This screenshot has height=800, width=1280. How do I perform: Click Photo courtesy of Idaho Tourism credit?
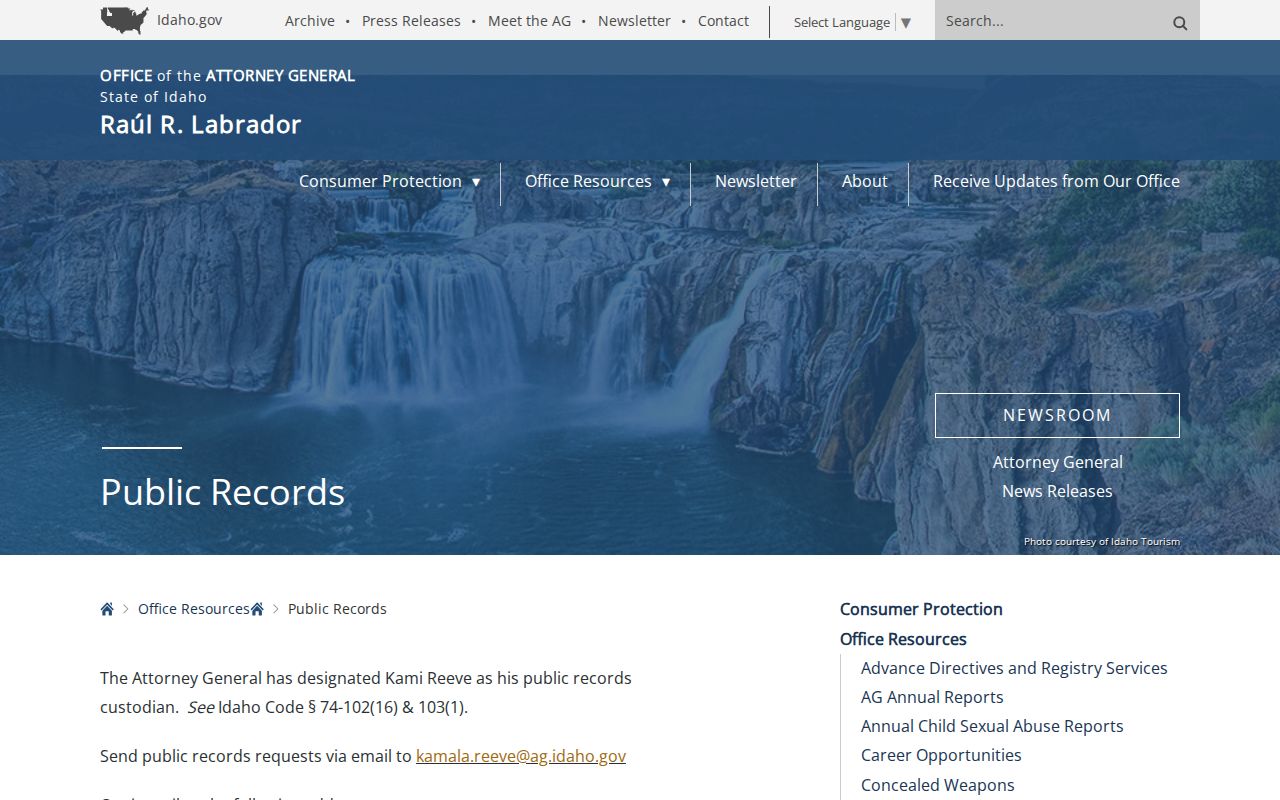click(x=1101, y=542)
